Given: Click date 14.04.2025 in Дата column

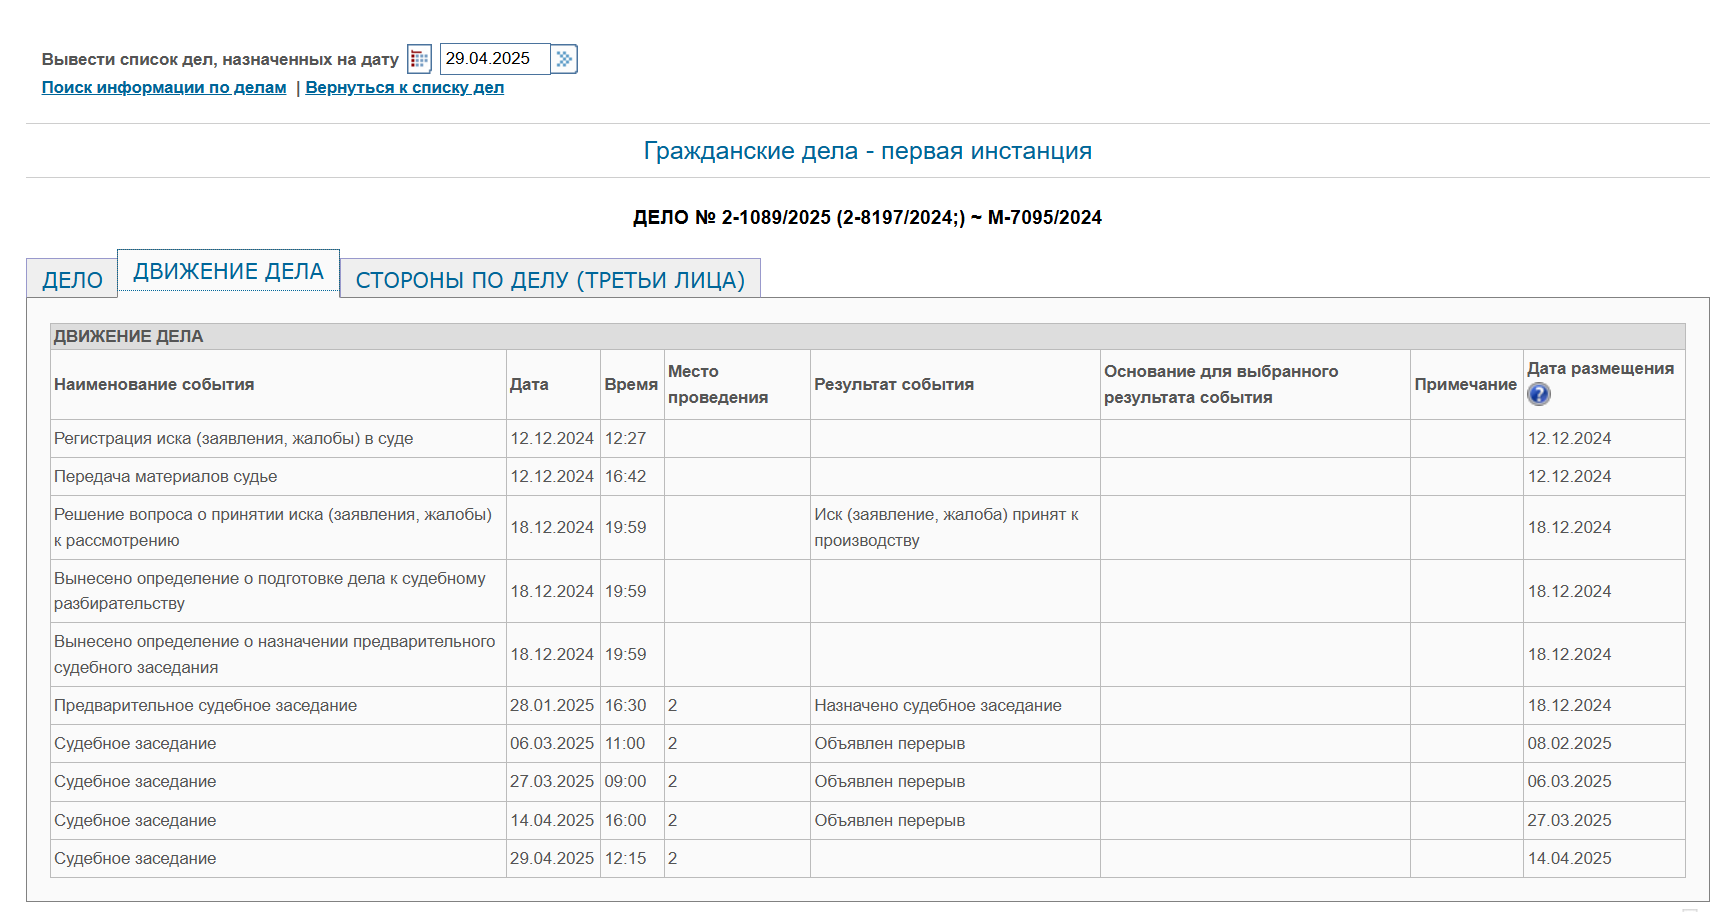Looking at the screenshot, I should click(552, 821).
